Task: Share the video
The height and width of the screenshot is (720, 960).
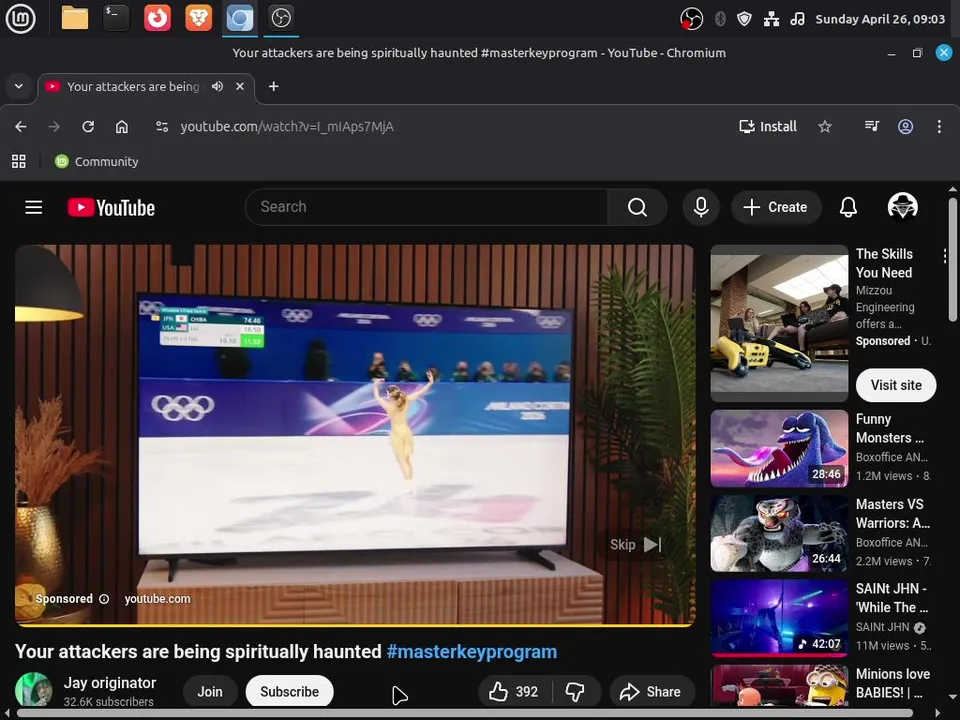Action: [651, 691]
